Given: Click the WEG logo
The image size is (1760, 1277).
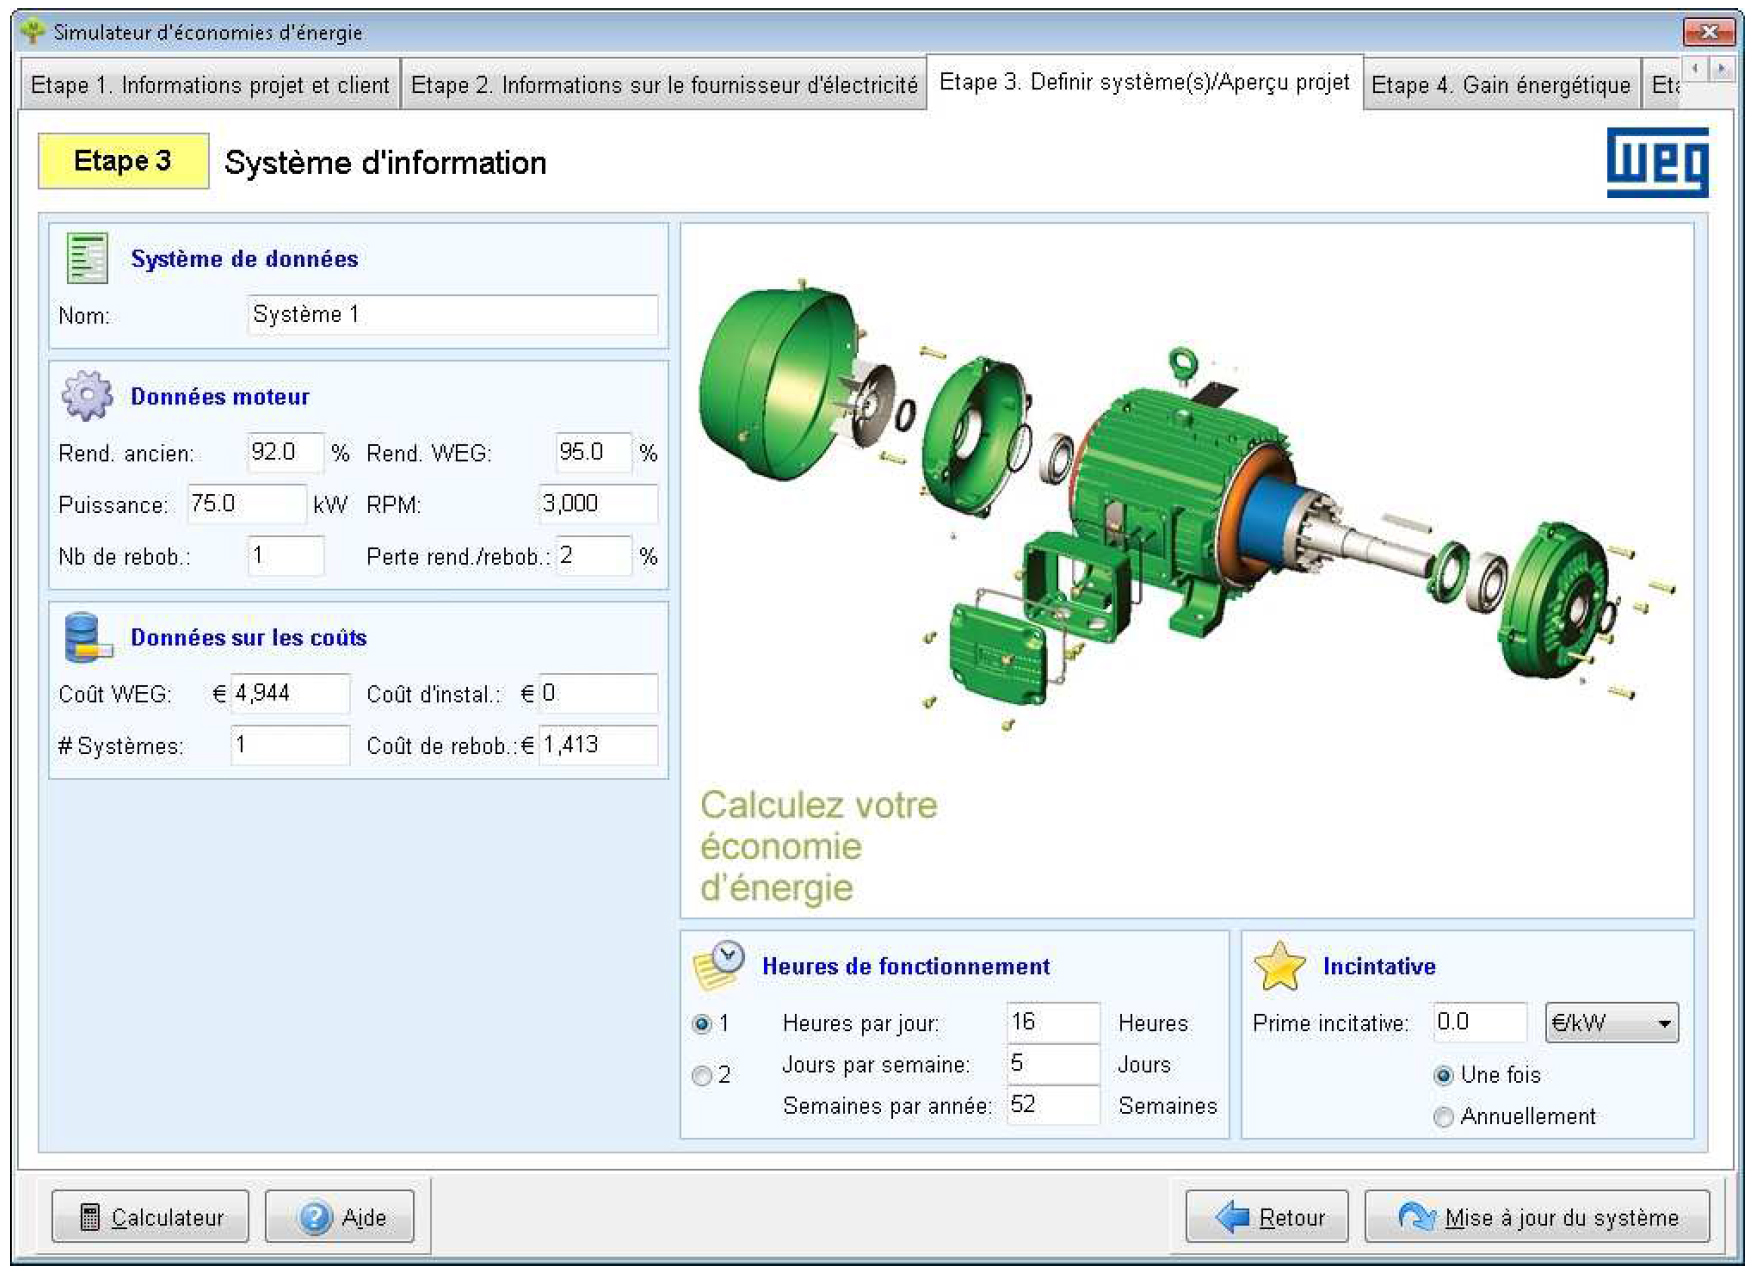Looking at the screenshot, I should click(1657, 162).
